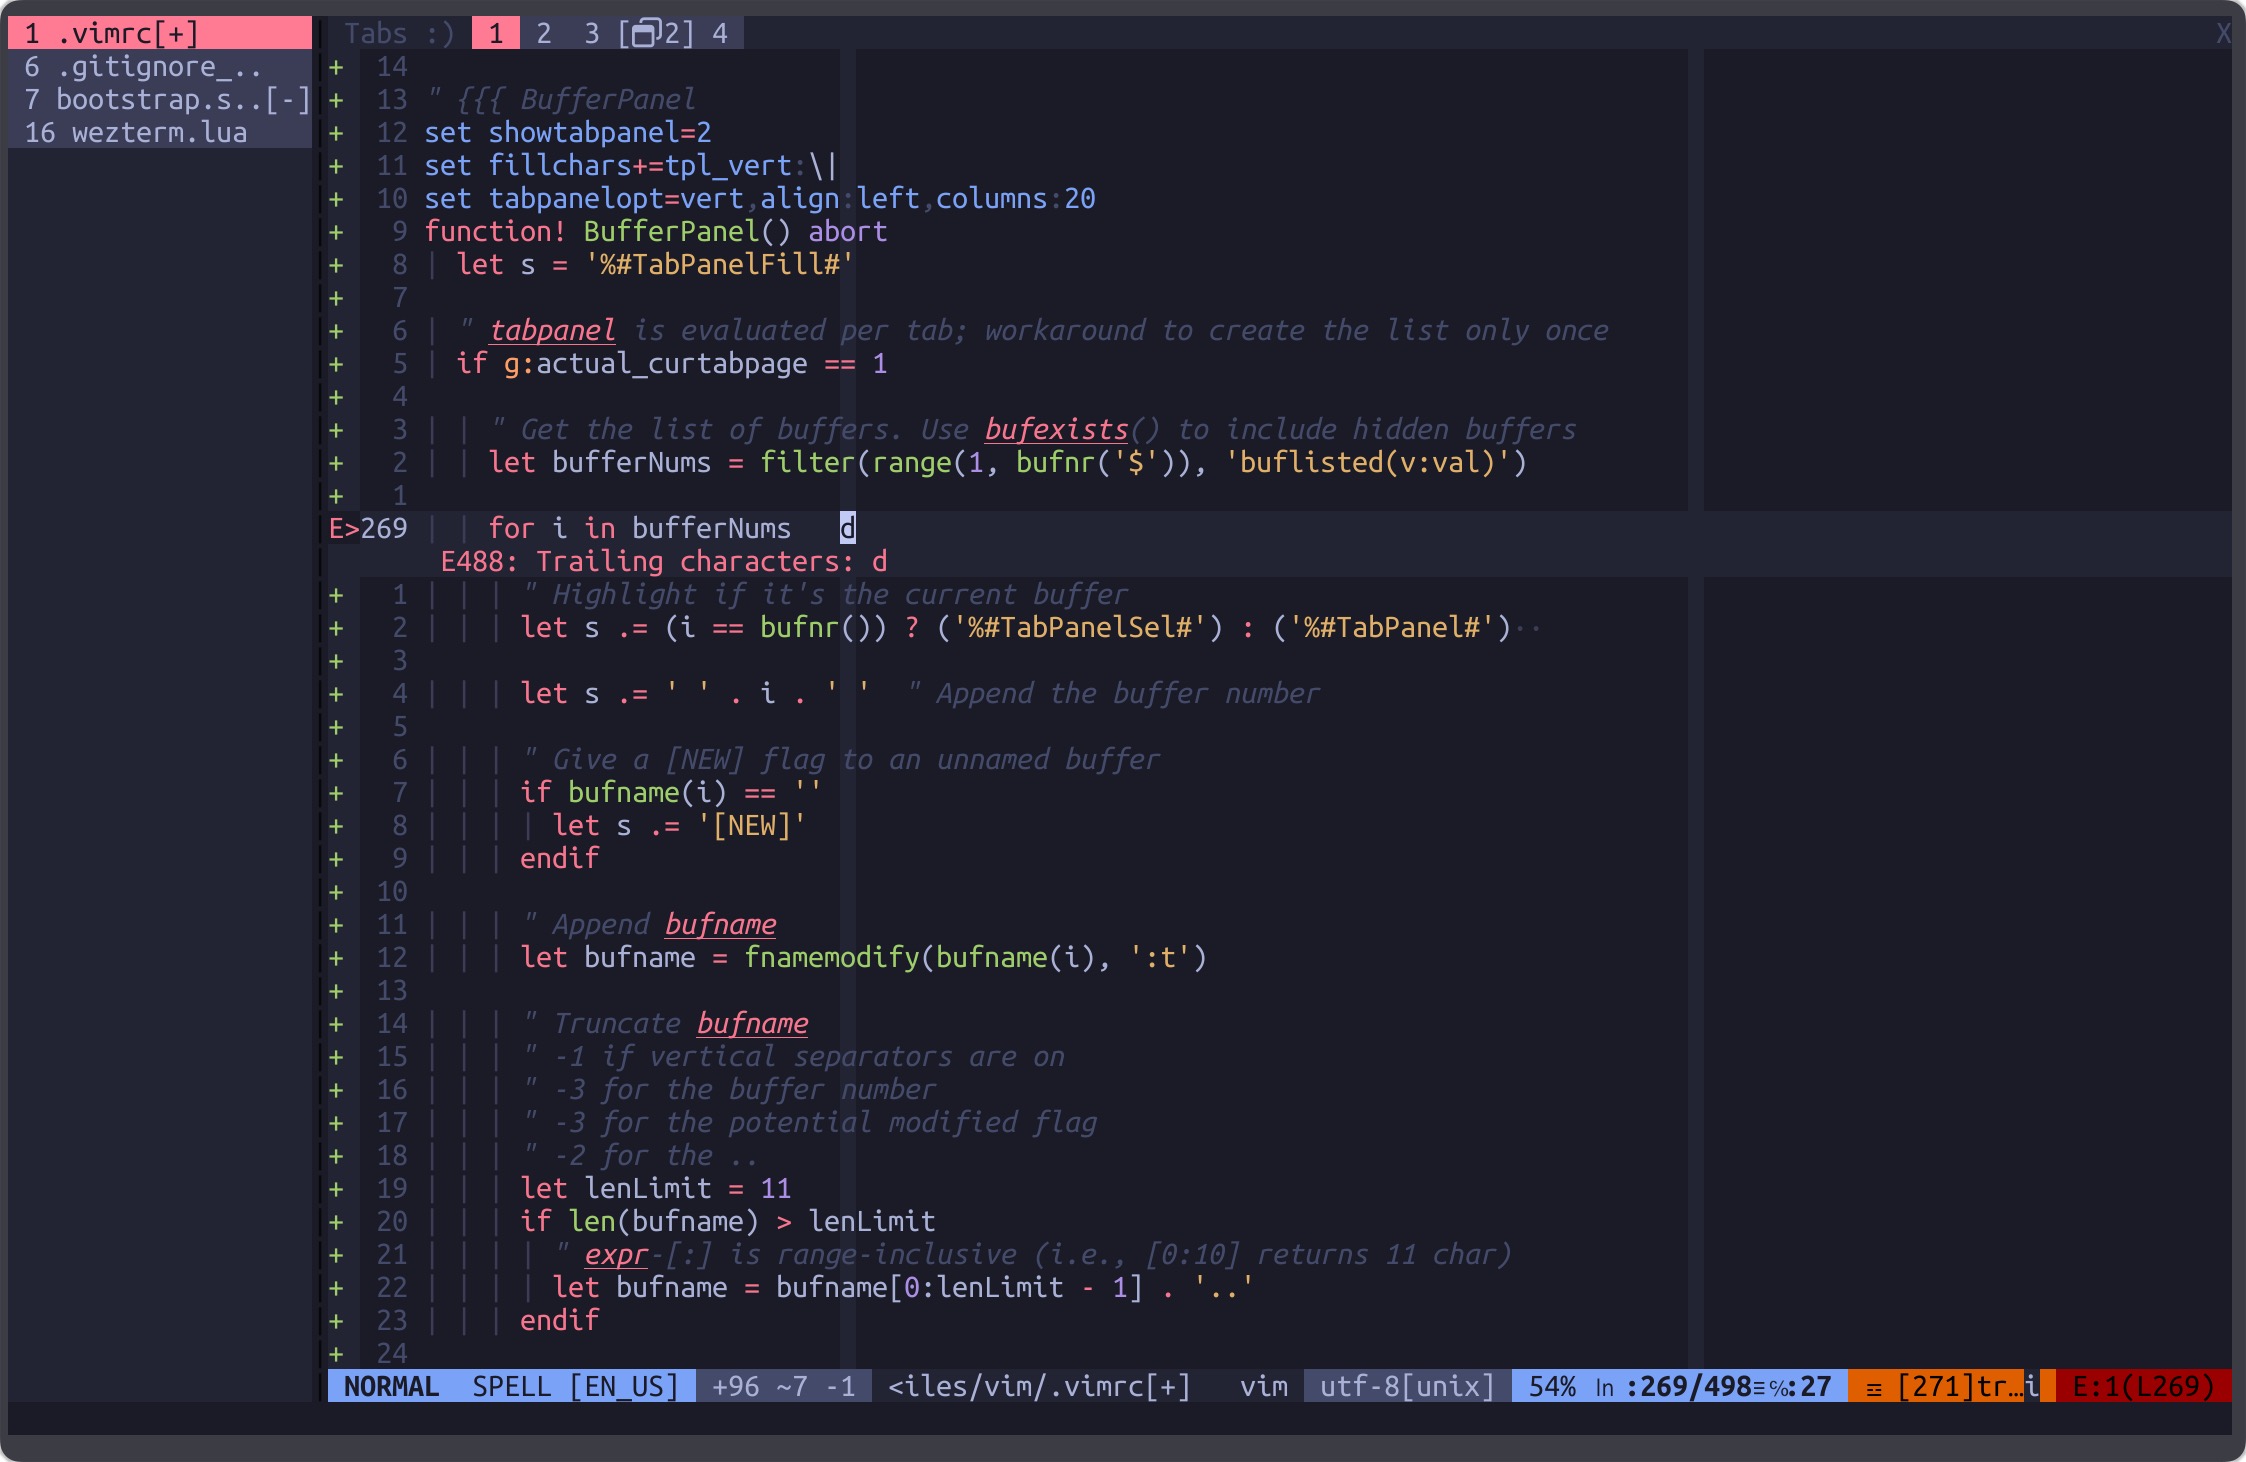Open the wezterm.lua buffer
2246x1462 pixels.
tap(160, 132)
